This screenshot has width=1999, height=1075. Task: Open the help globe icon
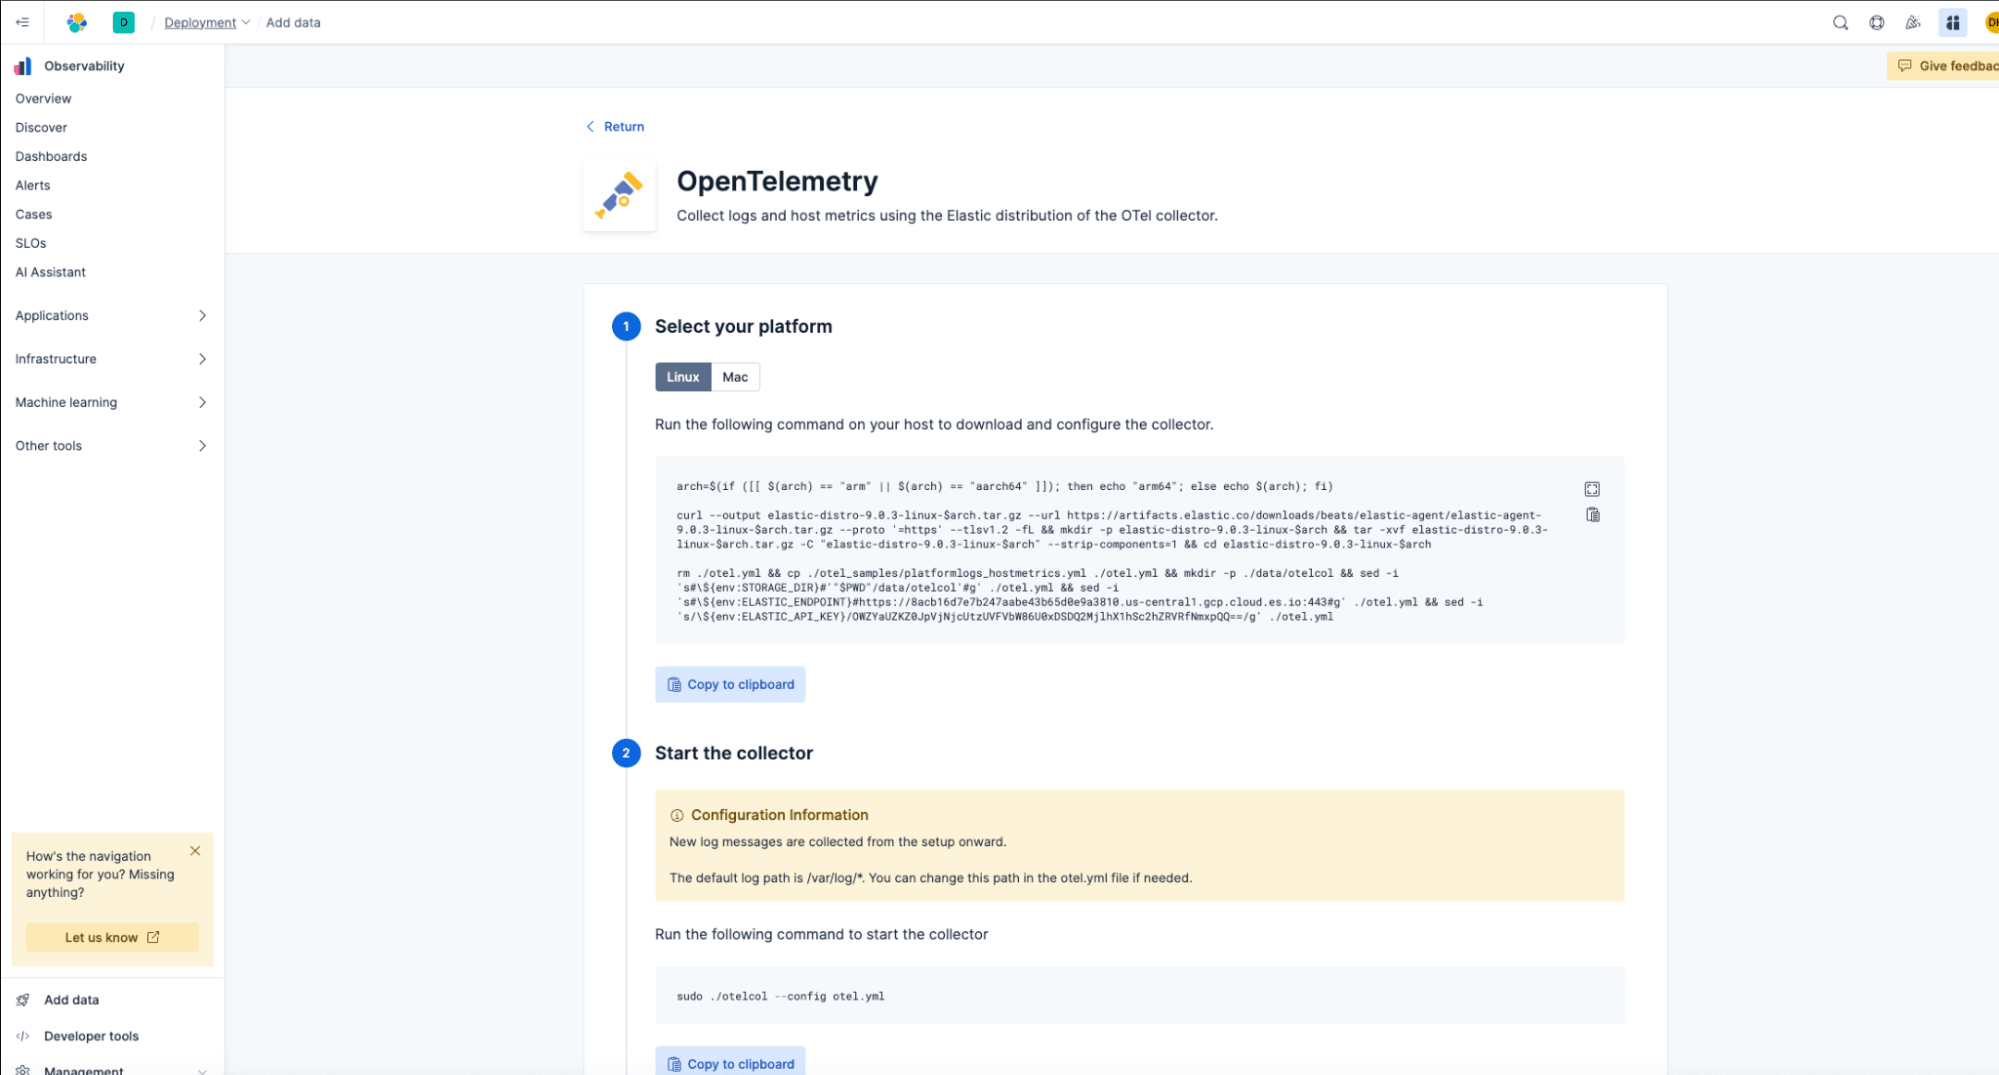(1877, 22)
